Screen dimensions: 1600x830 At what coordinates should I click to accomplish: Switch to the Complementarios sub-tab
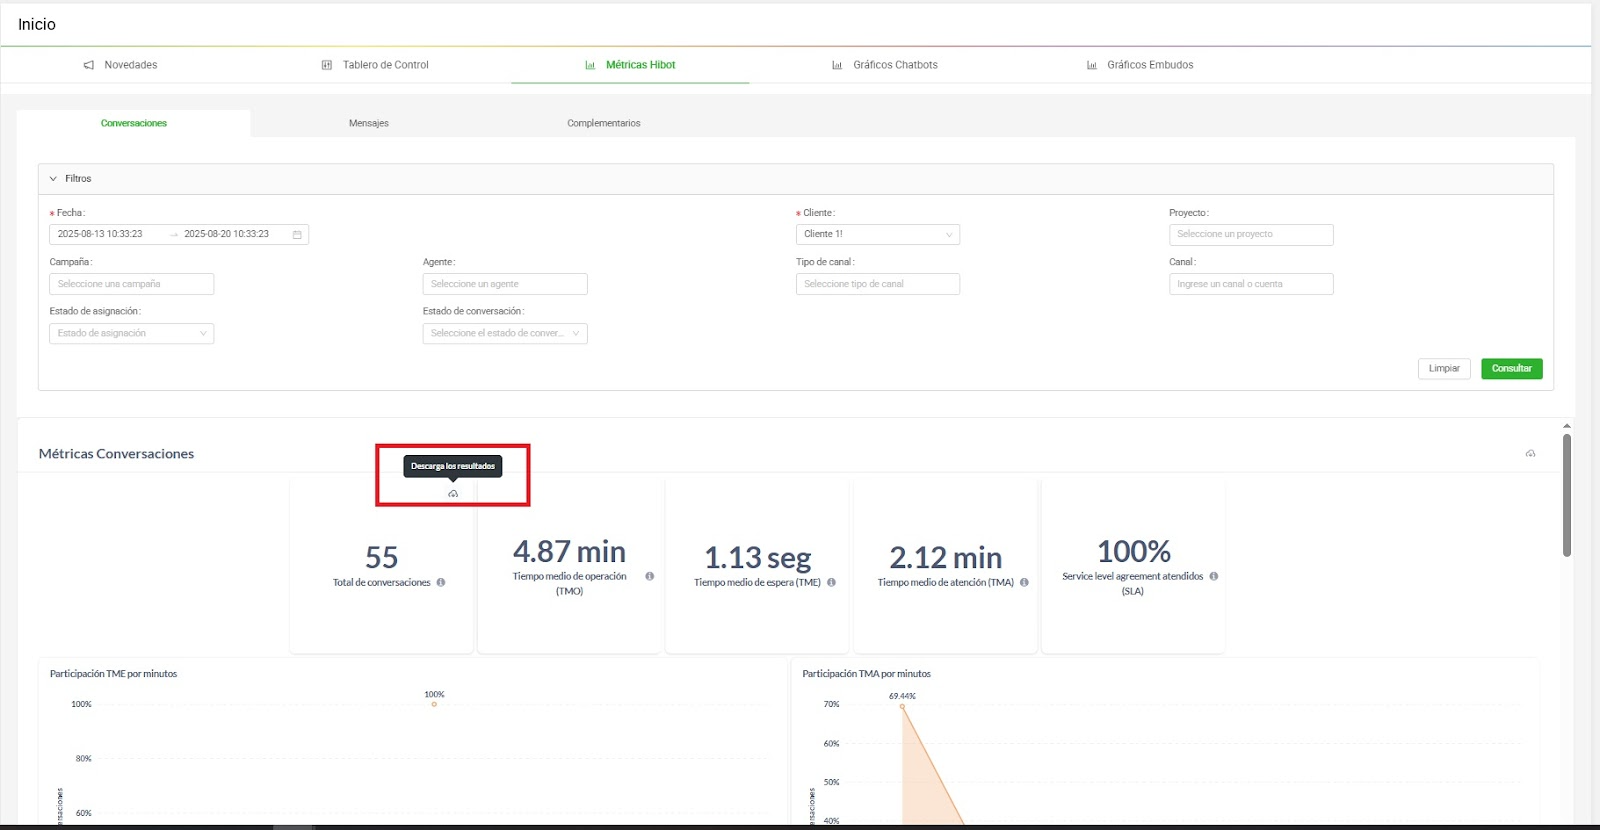[x=604, y=123]
